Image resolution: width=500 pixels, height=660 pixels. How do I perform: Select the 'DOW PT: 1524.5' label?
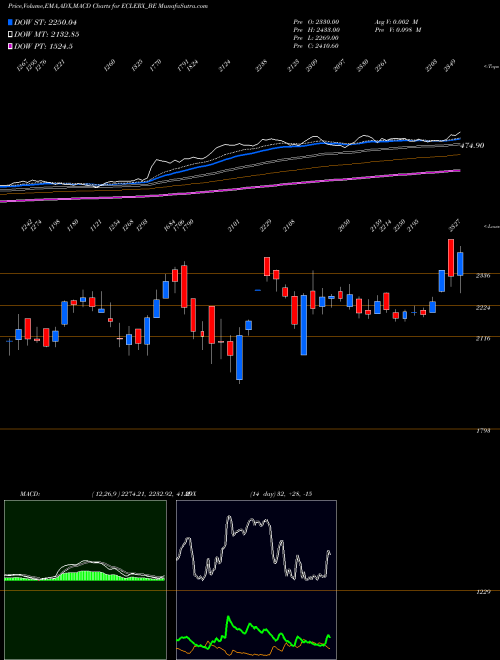(x=43, y=46)
